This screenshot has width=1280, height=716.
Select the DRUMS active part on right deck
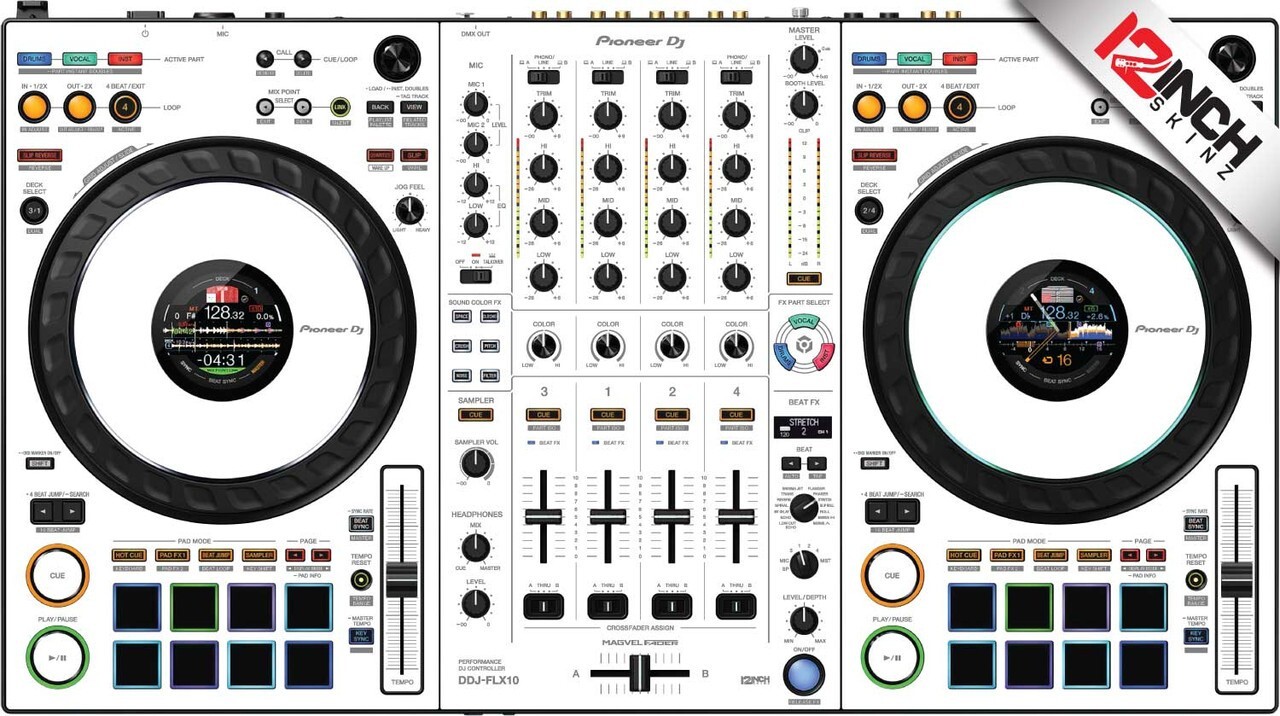869,59
